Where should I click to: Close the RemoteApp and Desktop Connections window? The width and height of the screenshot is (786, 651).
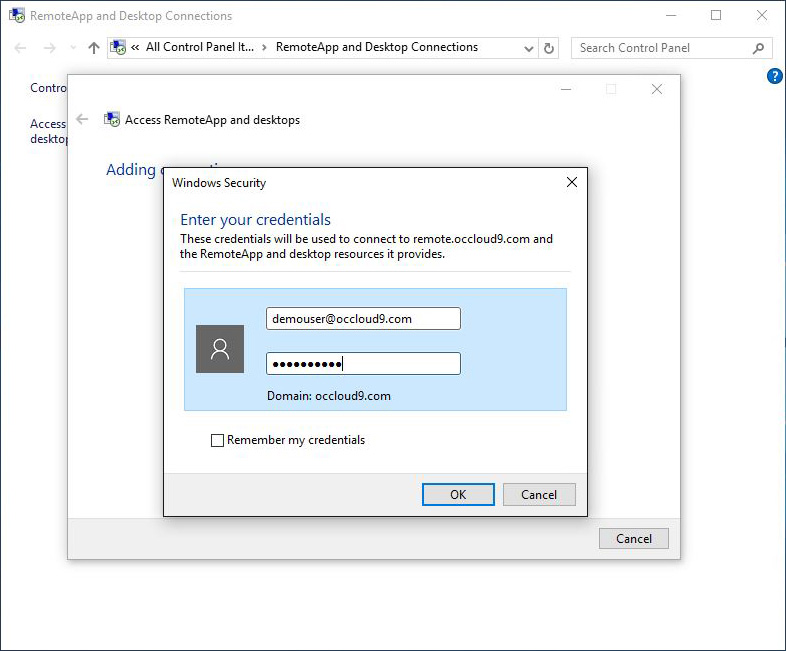pyautogui.click(x=762, y=15)
